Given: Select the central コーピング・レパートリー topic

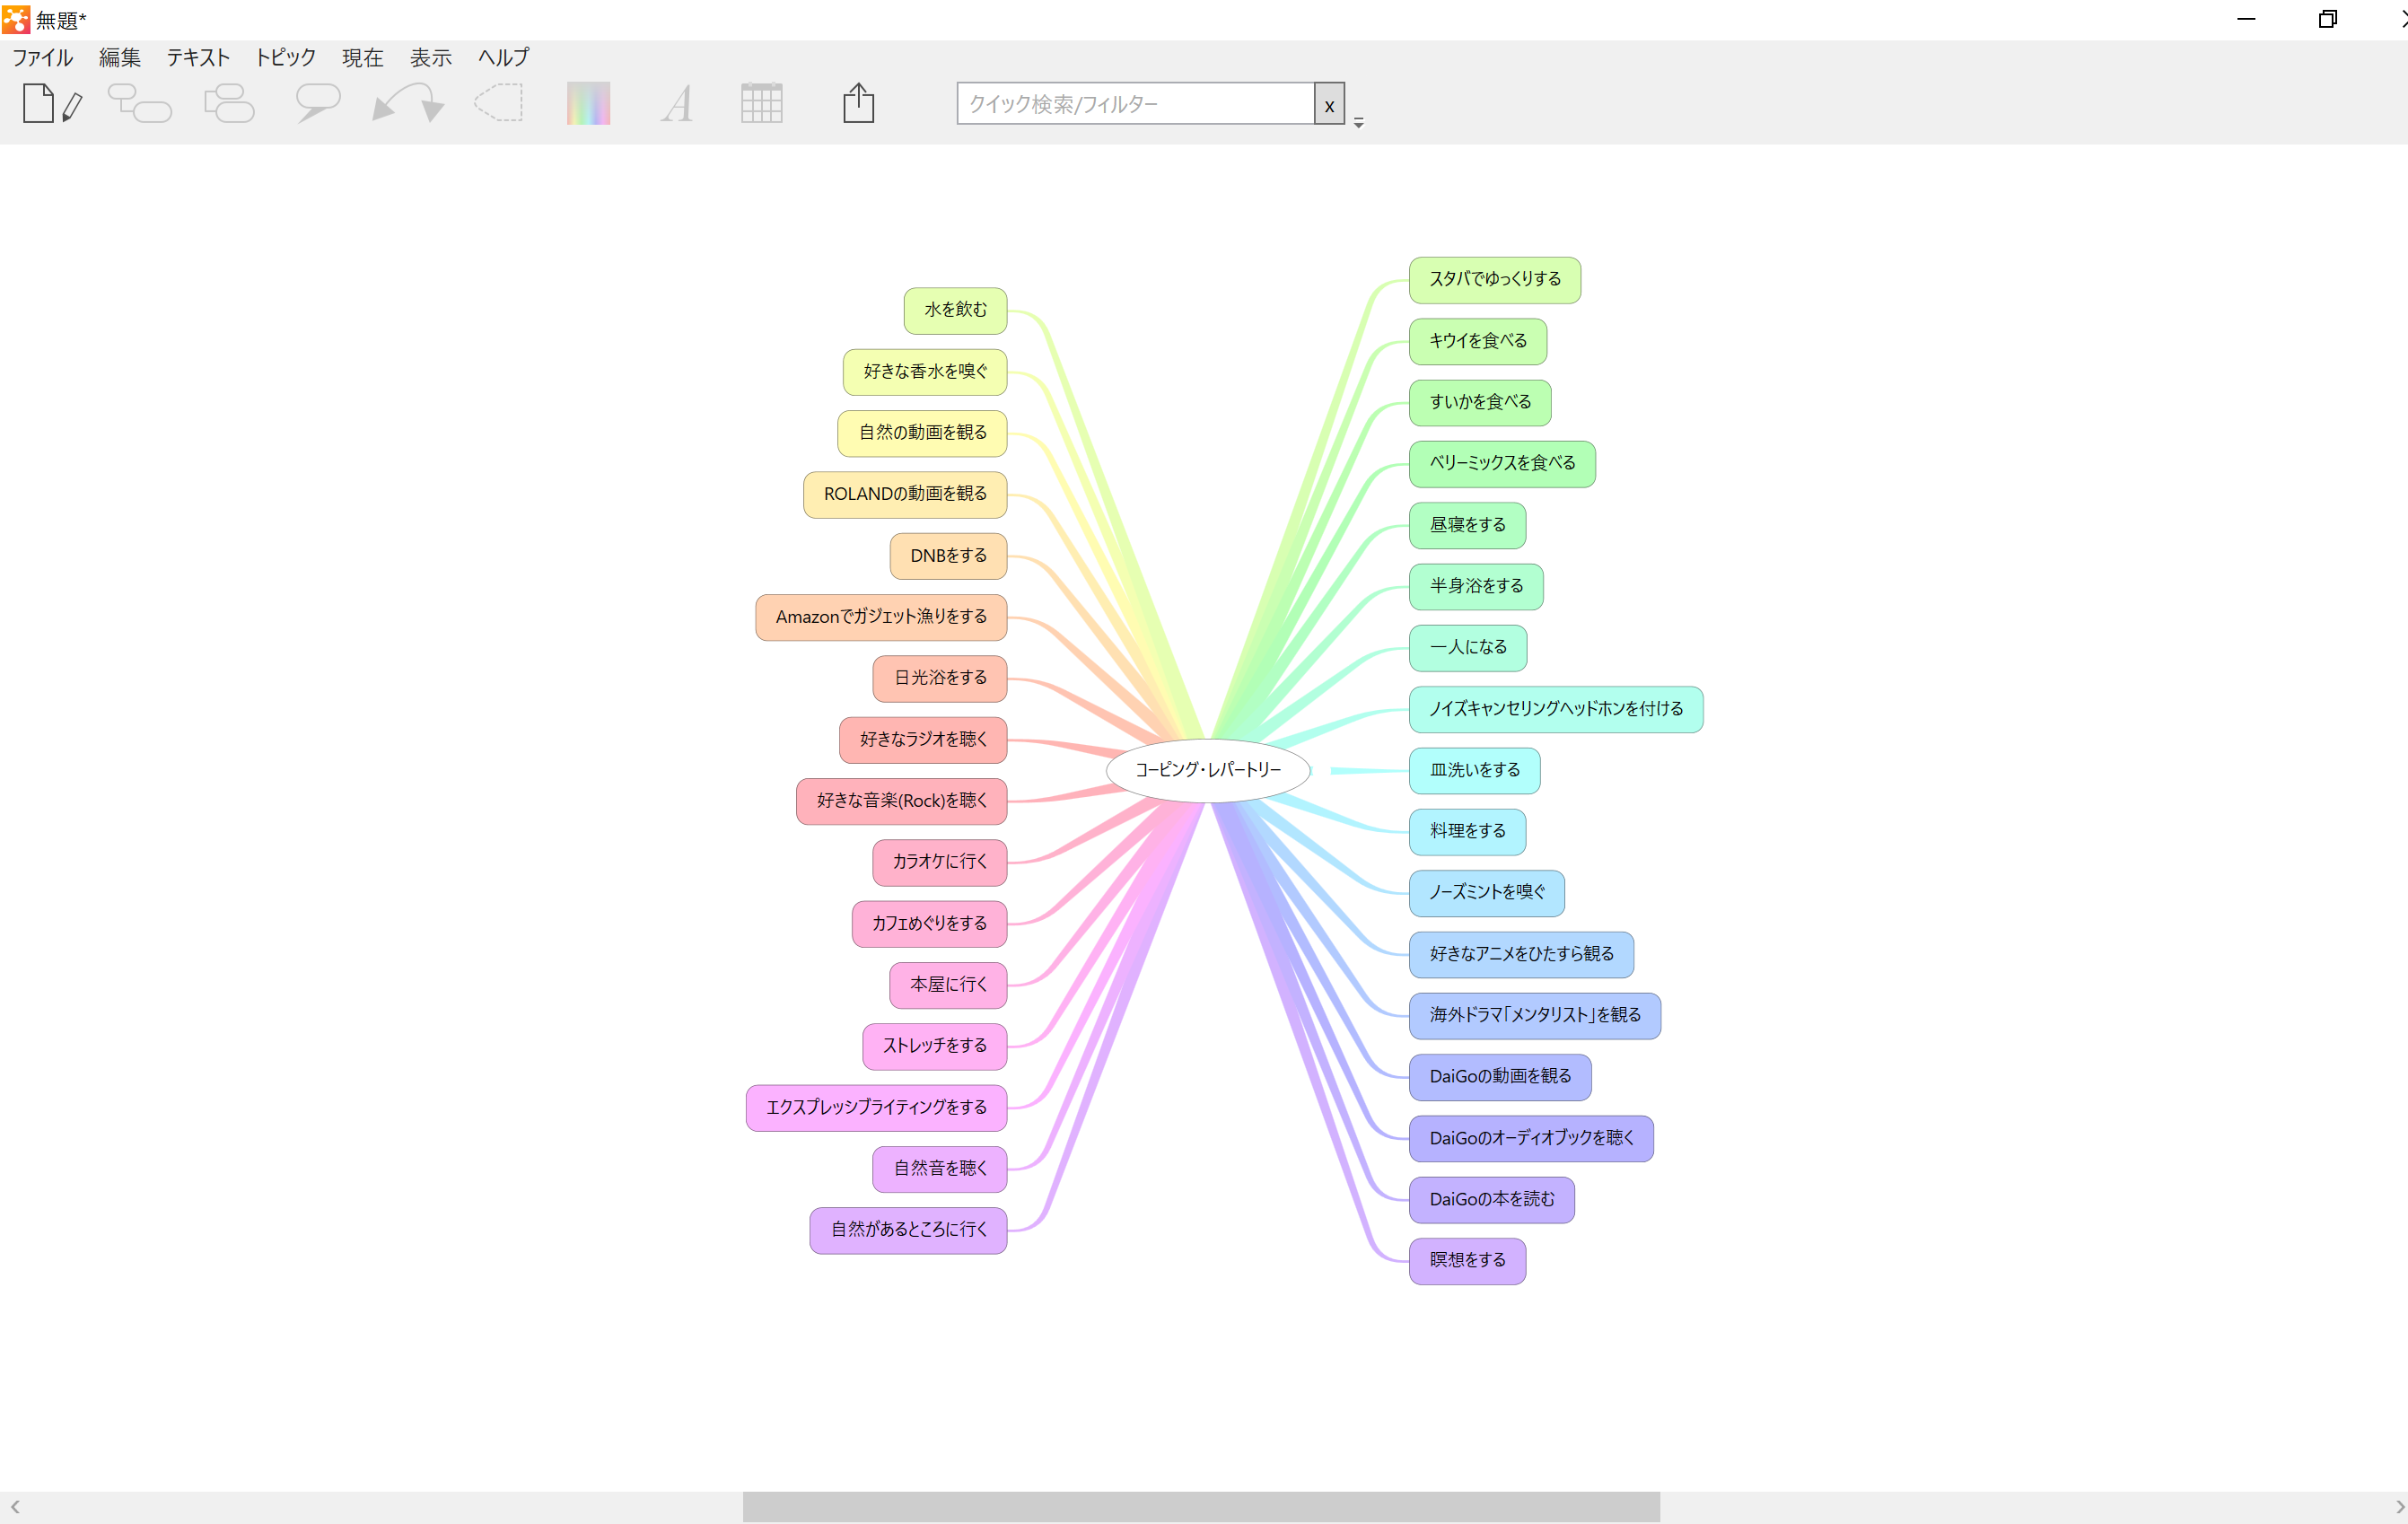Looking at the screenshot, I should pos(1207,769).
